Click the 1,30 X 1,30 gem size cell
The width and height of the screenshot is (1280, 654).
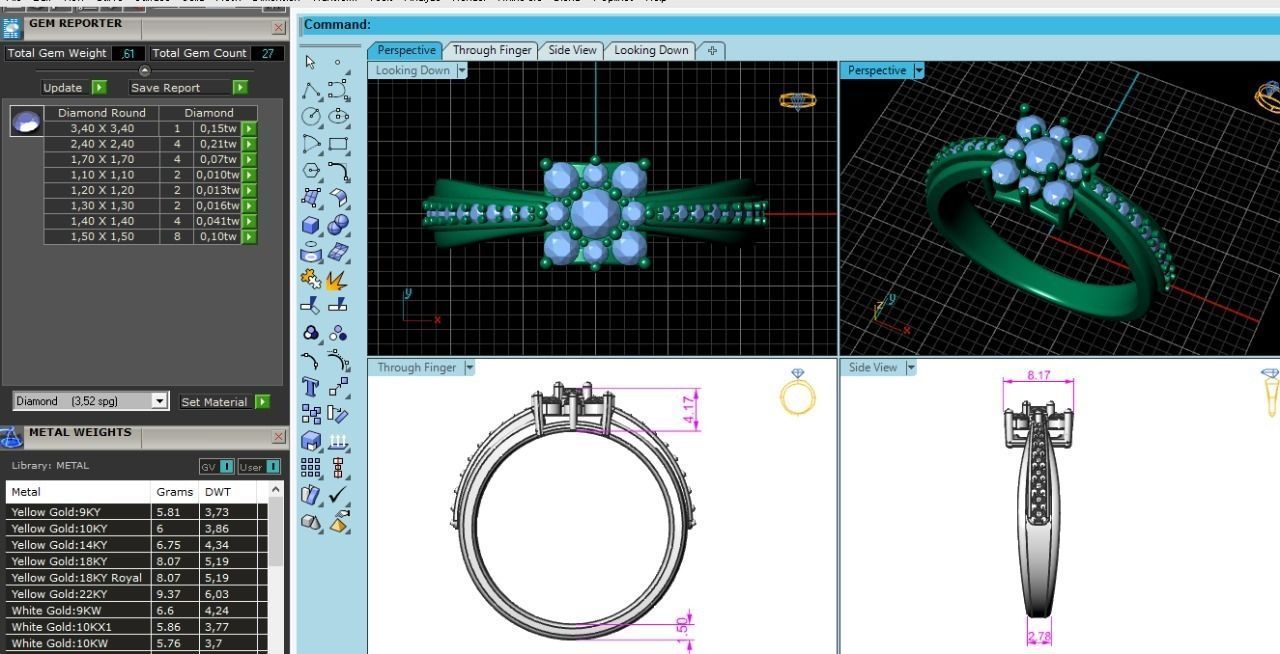[102, 206]
